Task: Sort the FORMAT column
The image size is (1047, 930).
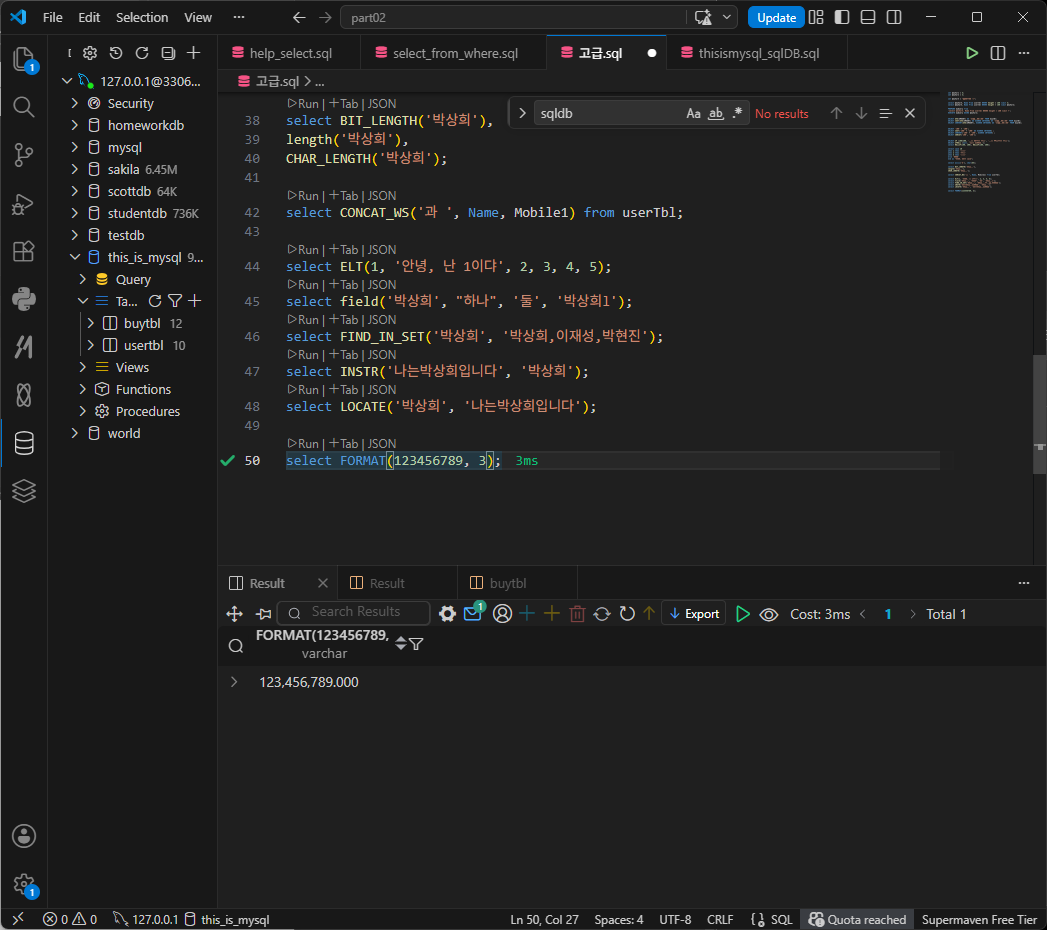Action: [401, 644]
